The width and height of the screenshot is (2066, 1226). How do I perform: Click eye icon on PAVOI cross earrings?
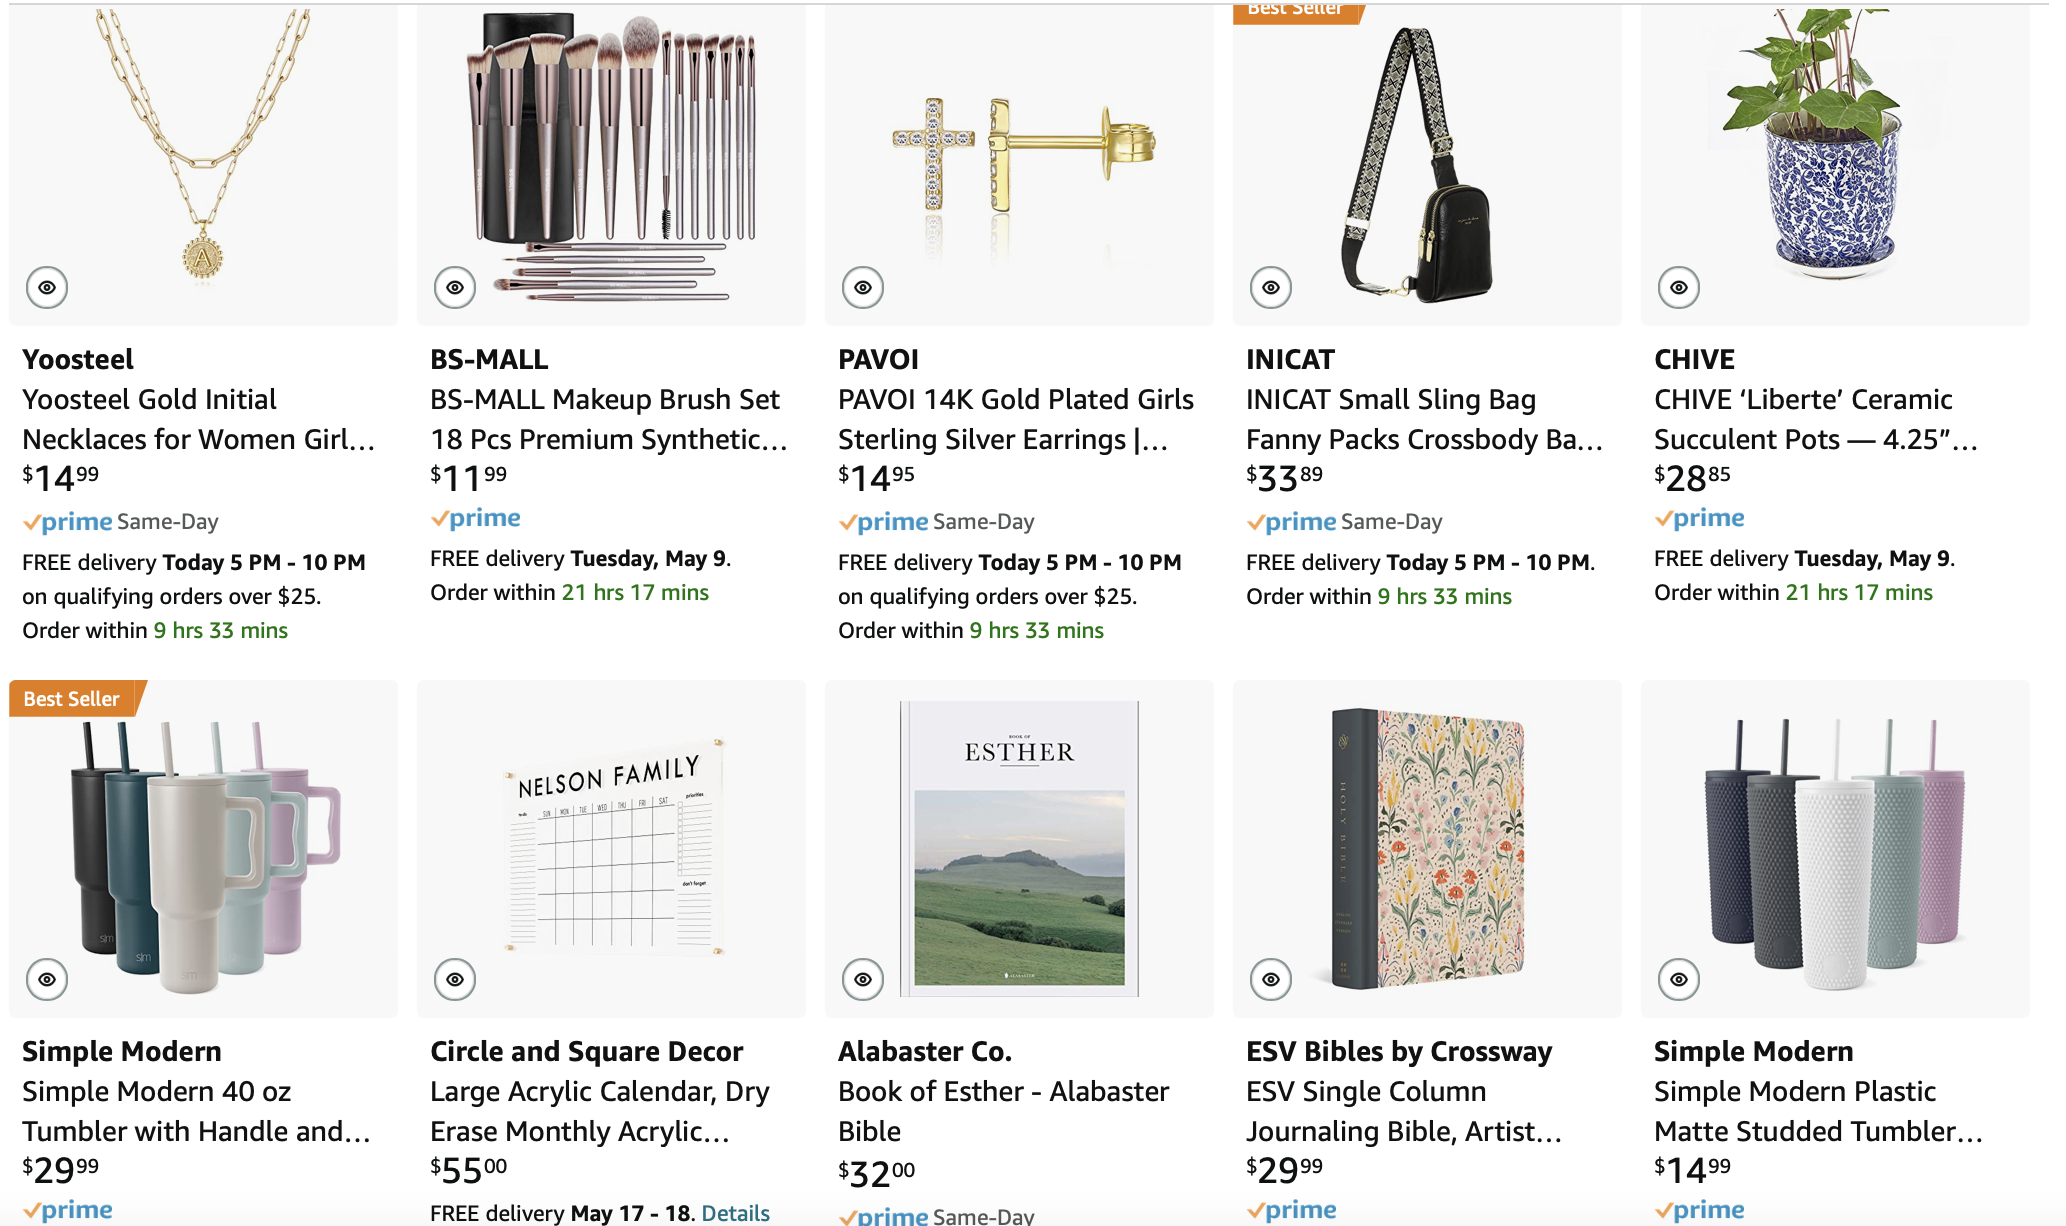tap(863, 288)
